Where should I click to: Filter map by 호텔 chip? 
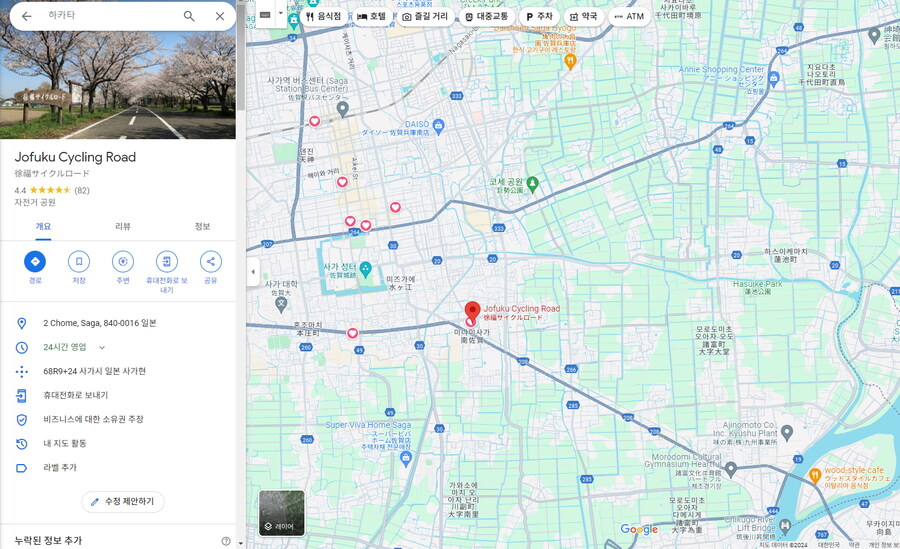[x=371, y=17]
